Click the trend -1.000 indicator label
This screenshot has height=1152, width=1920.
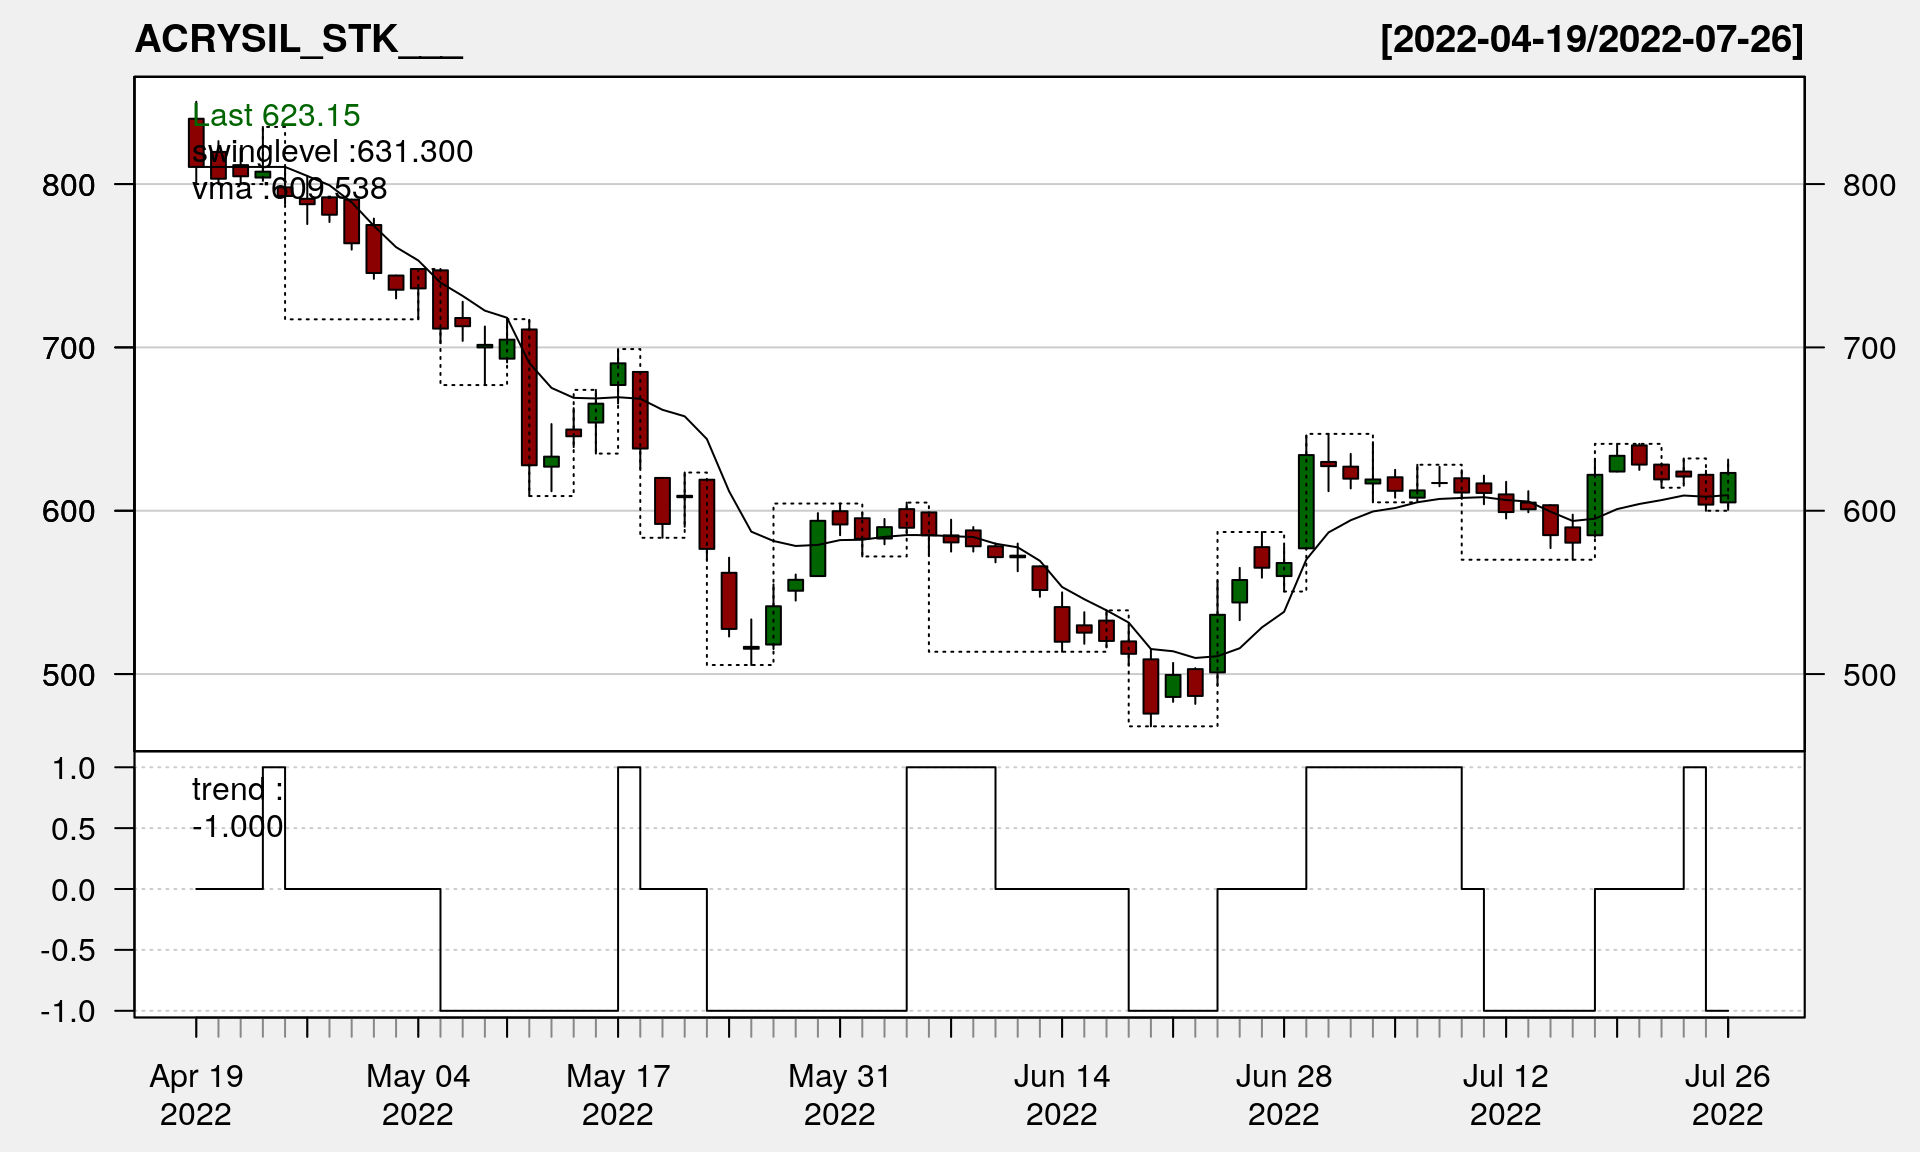coord(237,807)
